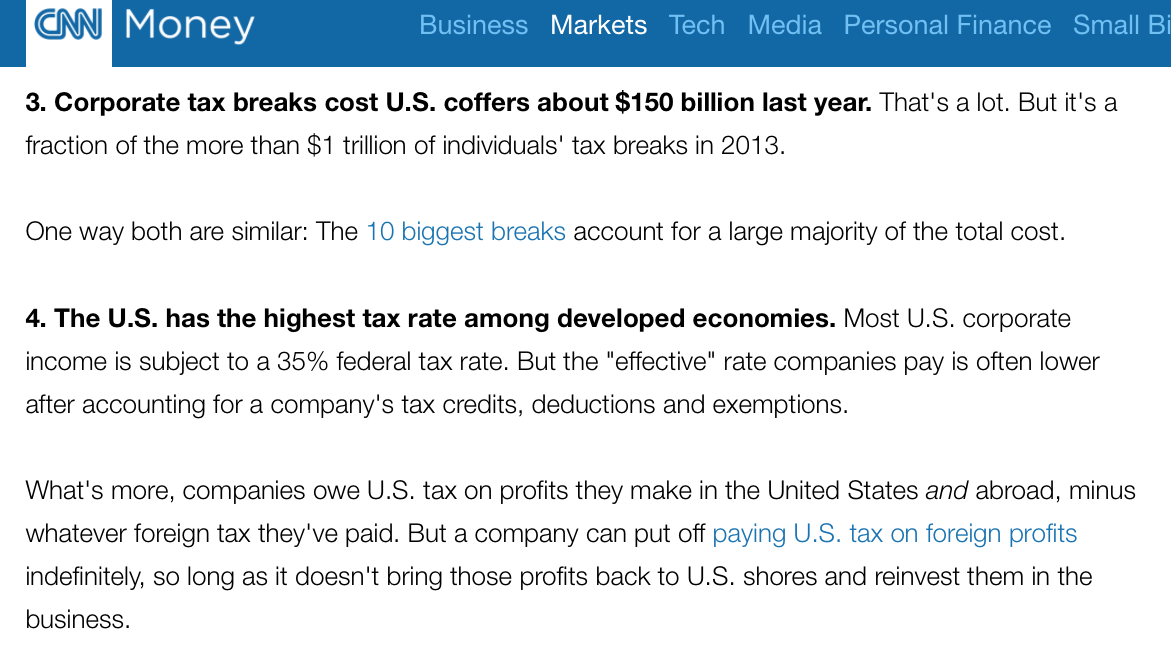Click the italicized word "and"
This screenshot has width=1171, height=657.
pyautogui.click(x=946, y=491)
